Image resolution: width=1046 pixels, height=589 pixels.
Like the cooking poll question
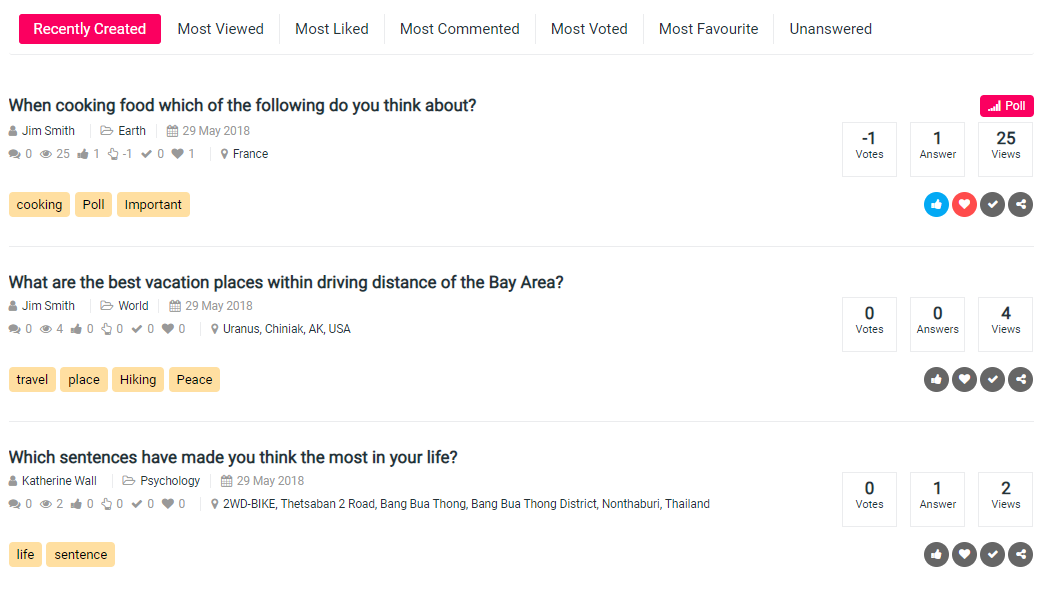(936, 205)
